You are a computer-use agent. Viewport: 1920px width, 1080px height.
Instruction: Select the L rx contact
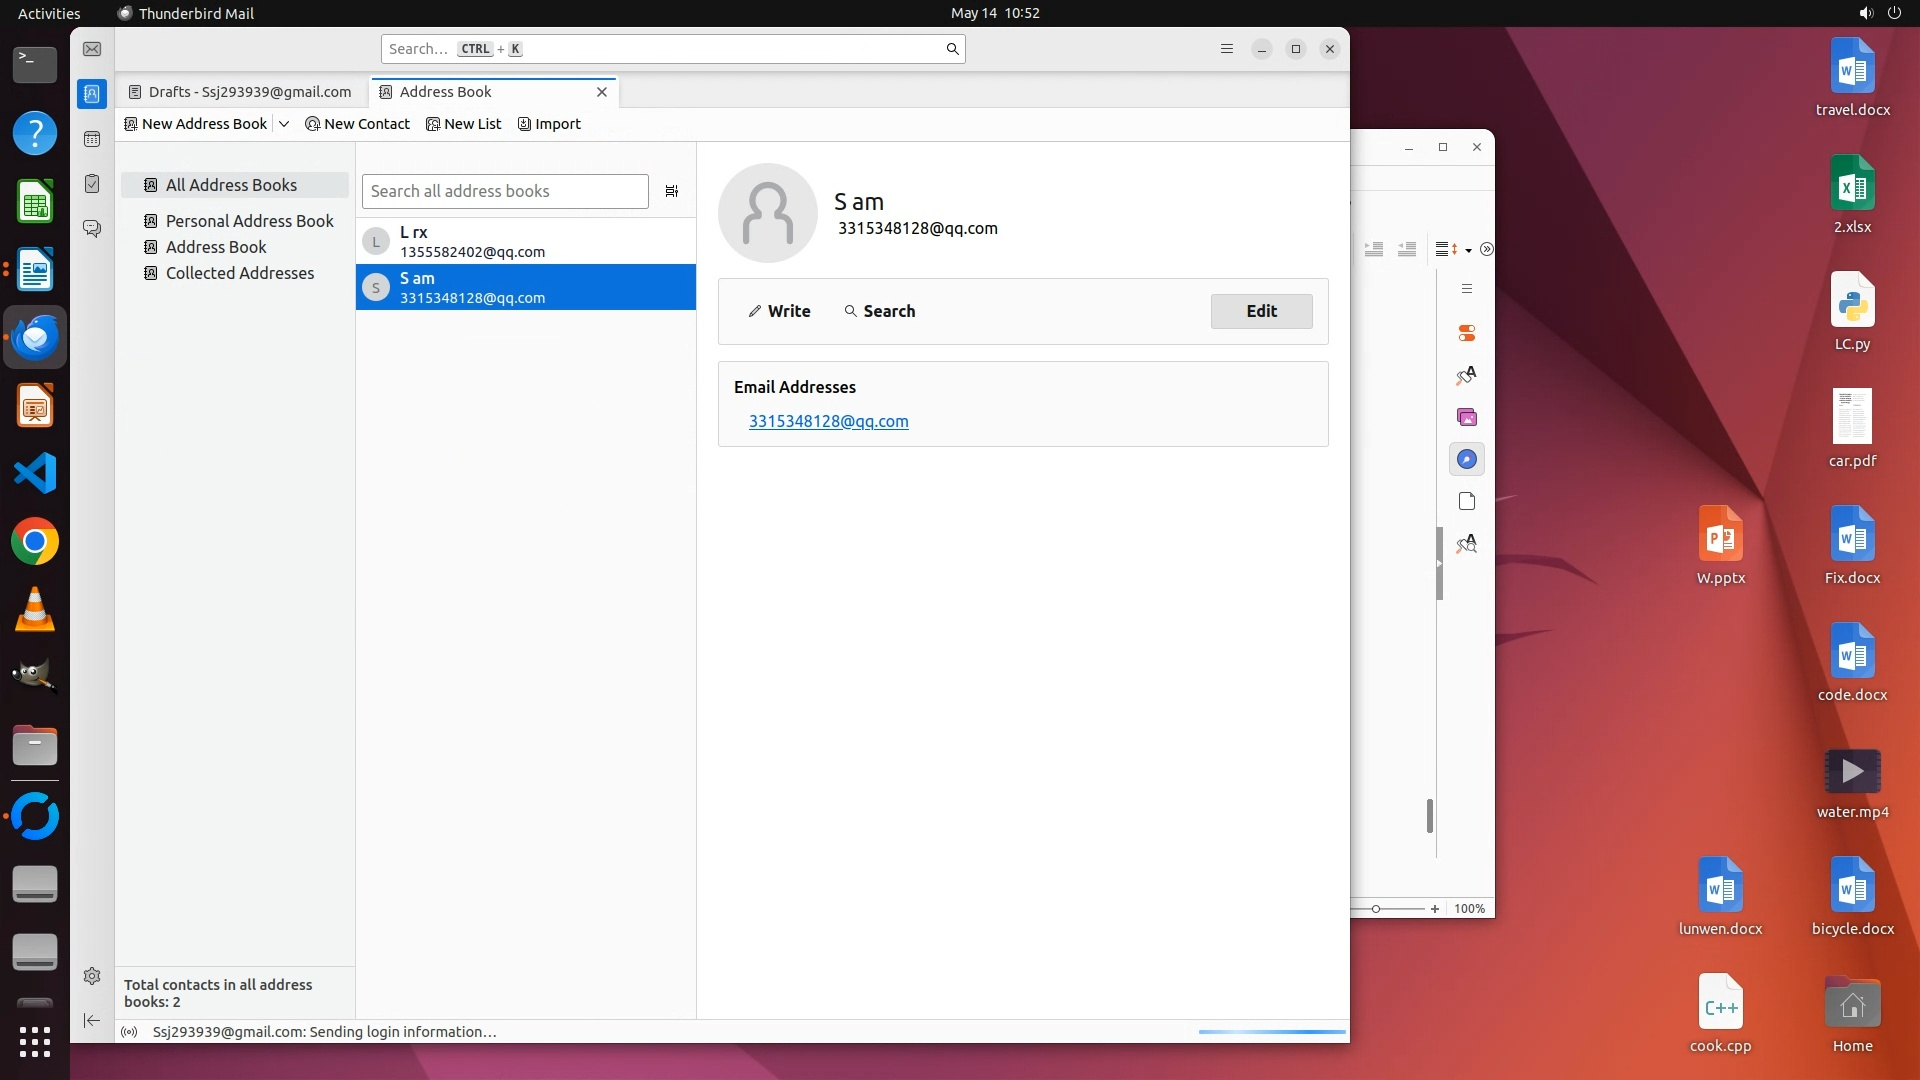click(525, 241)
